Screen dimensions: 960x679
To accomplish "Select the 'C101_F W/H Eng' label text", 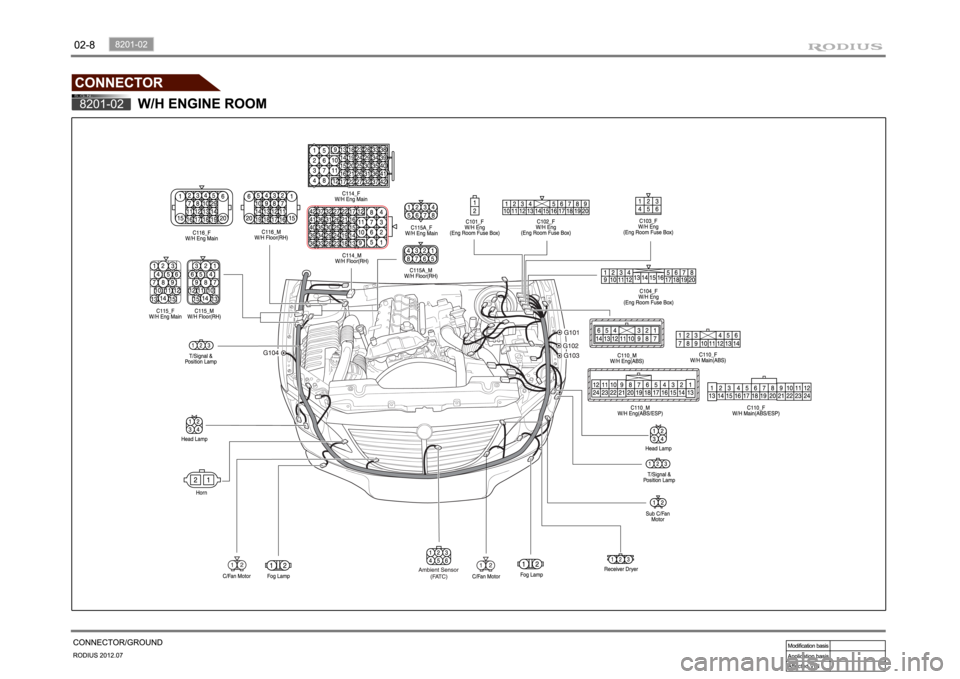I will click(x=474, y=225).
